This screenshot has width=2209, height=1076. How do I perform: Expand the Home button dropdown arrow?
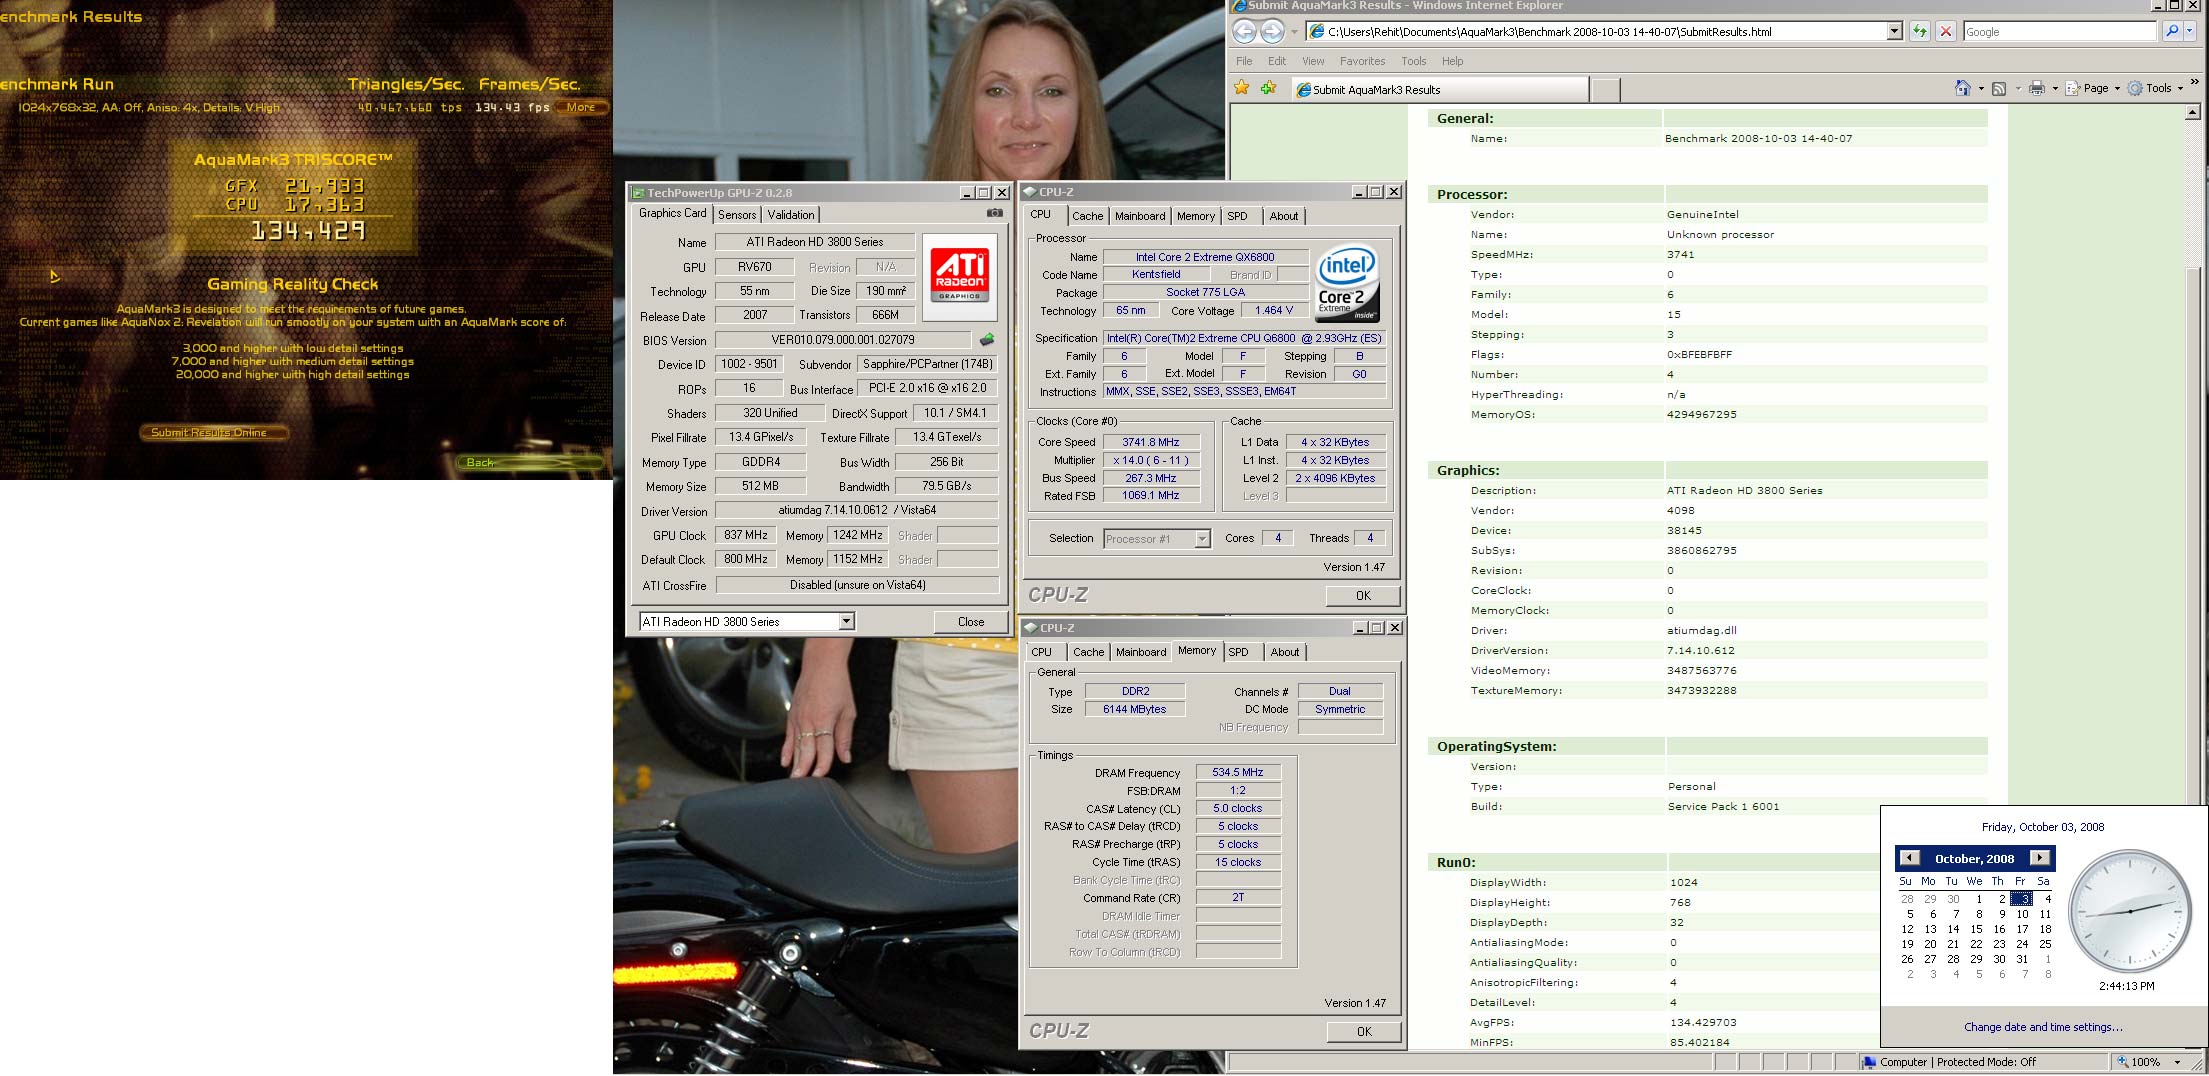[x=1981, y=89]
